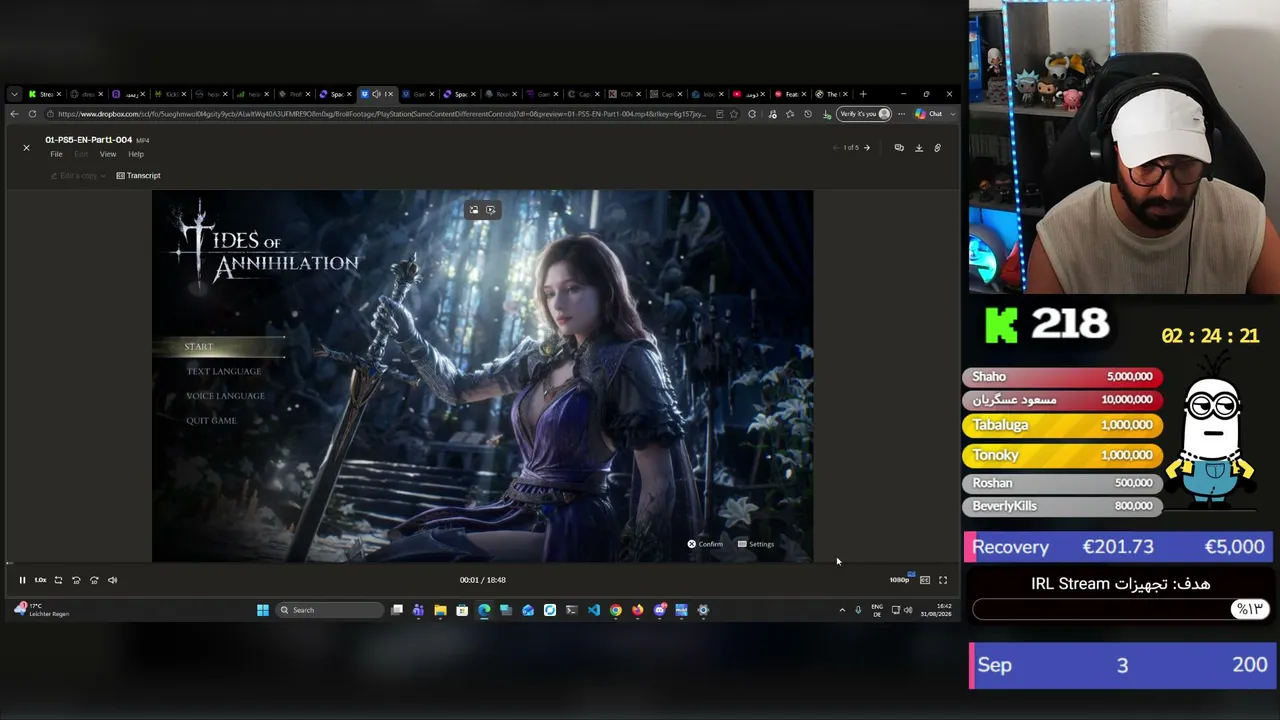Close the Dropbox file preview

(x=26, y=148)
